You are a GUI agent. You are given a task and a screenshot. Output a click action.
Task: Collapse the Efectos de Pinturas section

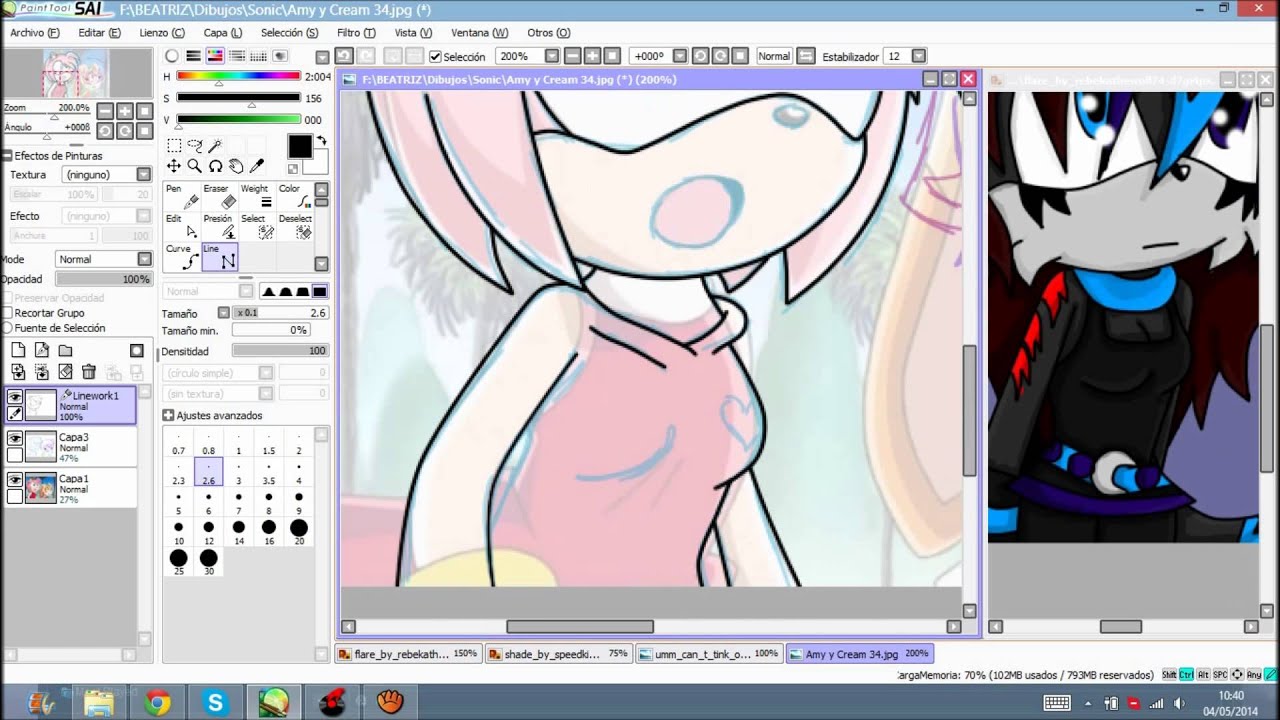pos(7,156)
